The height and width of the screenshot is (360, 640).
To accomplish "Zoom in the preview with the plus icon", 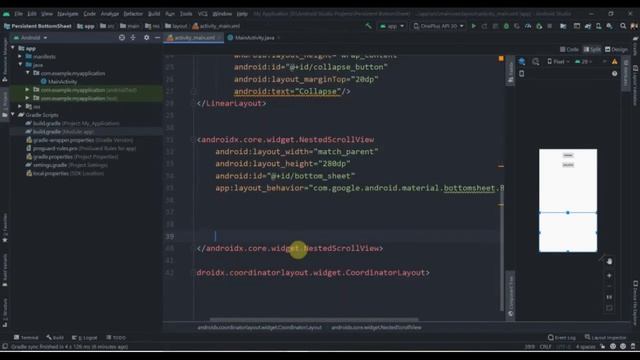I will [x=609, y=276].
